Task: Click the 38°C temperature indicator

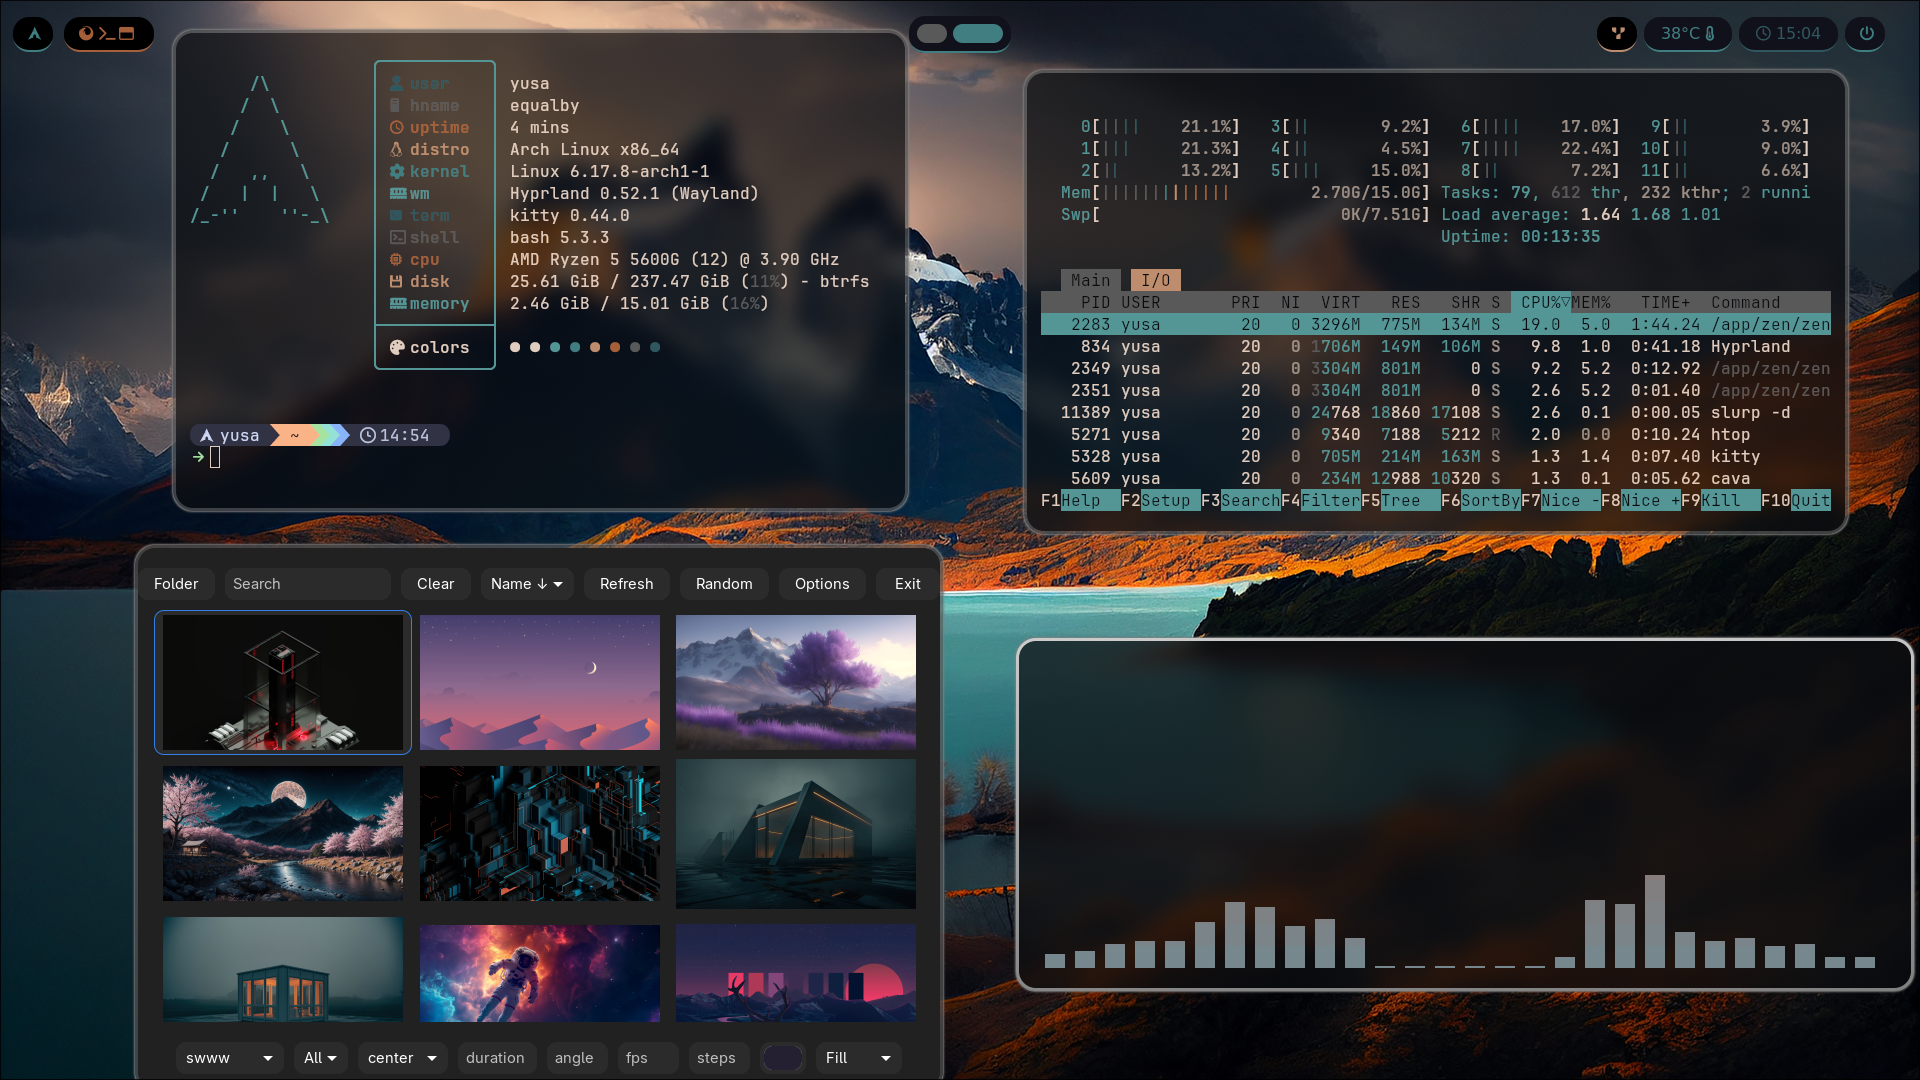Action: [x=1688, y=34]
